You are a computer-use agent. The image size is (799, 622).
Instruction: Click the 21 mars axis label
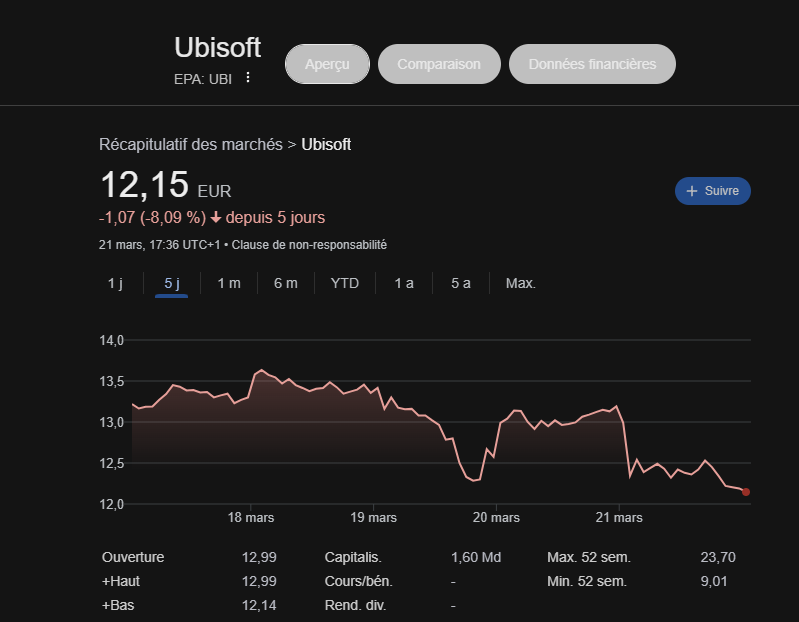619,518
